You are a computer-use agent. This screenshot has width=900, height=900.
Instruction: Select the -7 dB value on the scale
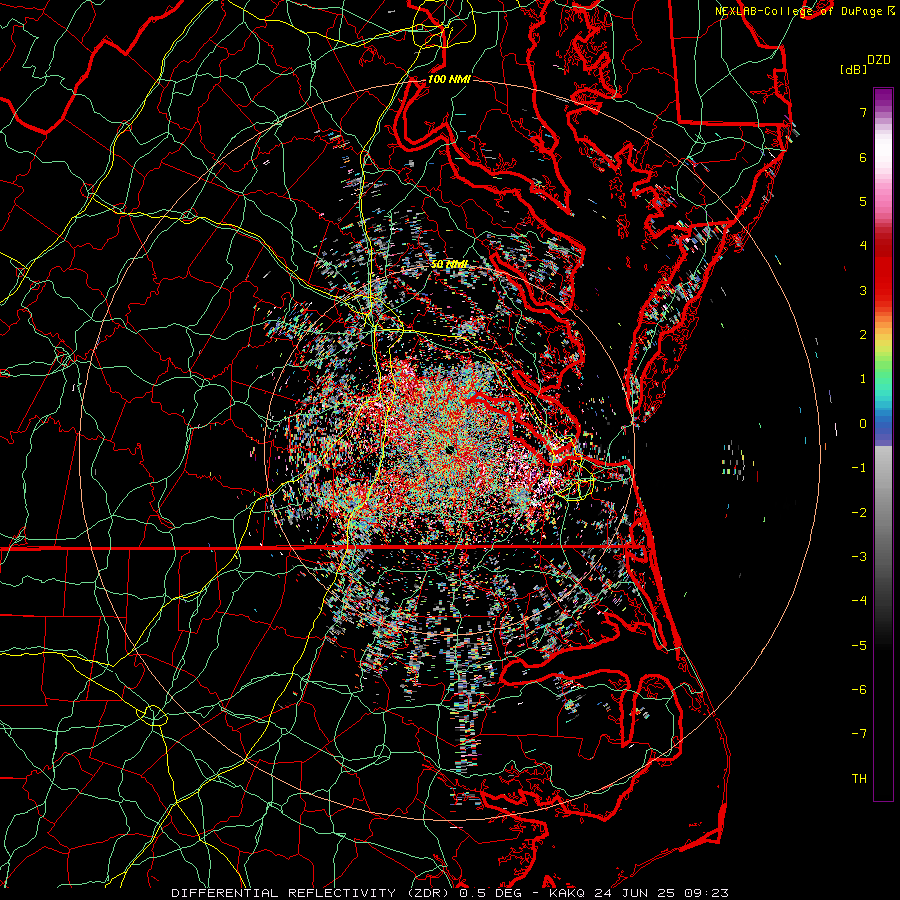pos(859,734)
